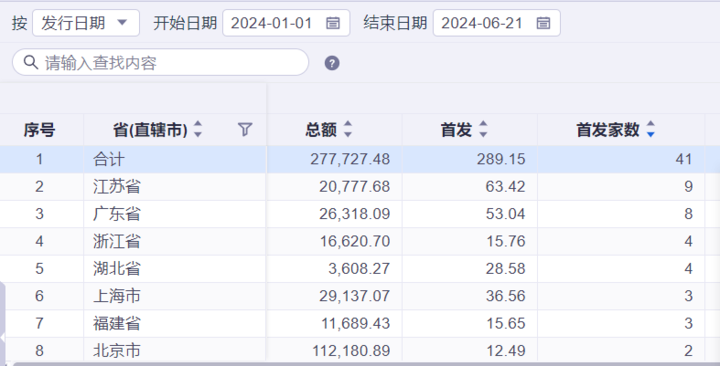Click the 首发 value 15.65
This screenshot has width=720, height=366.
pos(506,323)
